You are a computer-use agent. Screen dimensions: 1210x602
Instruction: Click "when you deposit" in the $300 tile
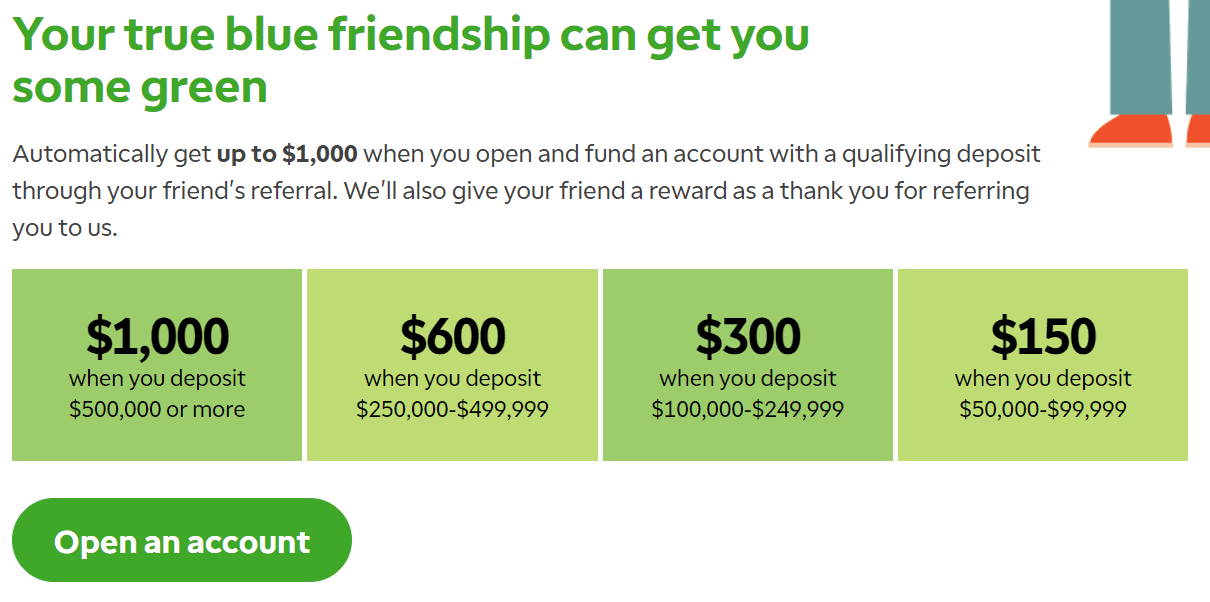[748, 379]
